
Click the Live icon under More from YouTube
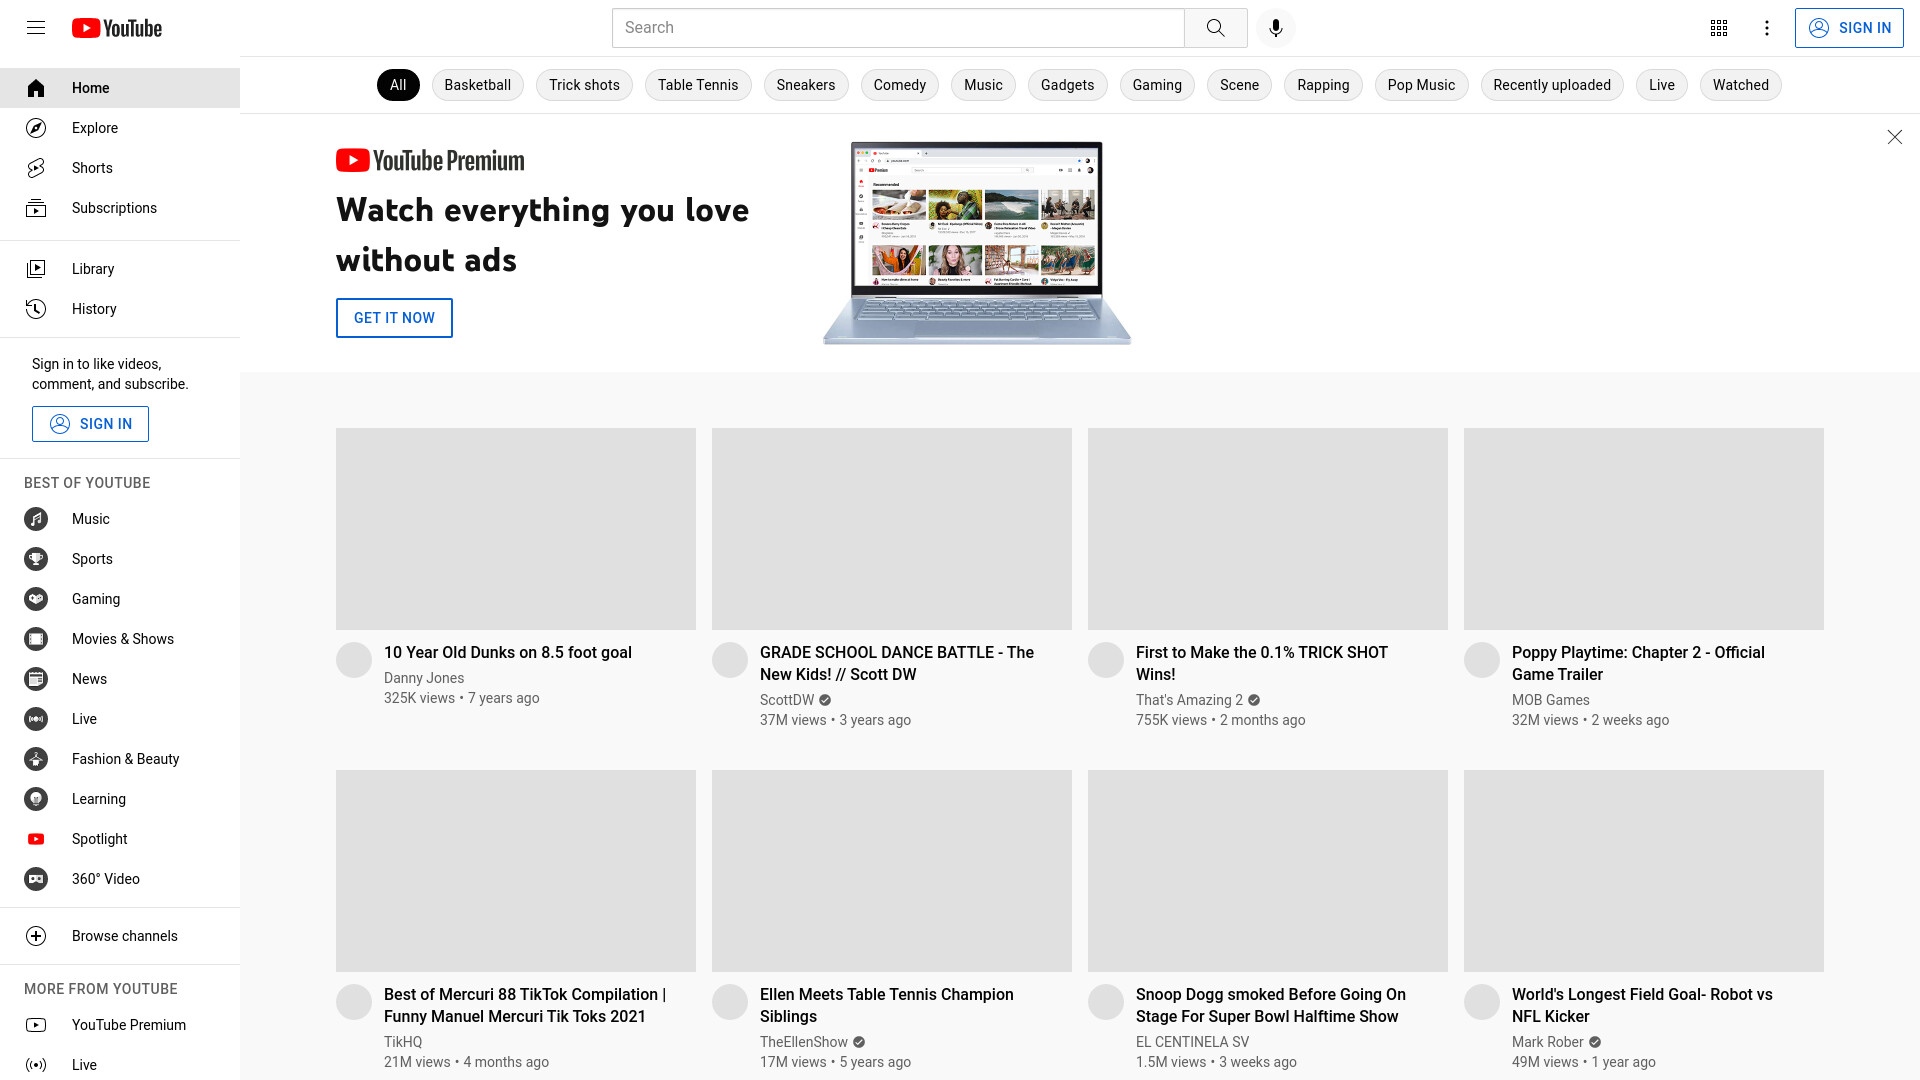pos(36,1065)
